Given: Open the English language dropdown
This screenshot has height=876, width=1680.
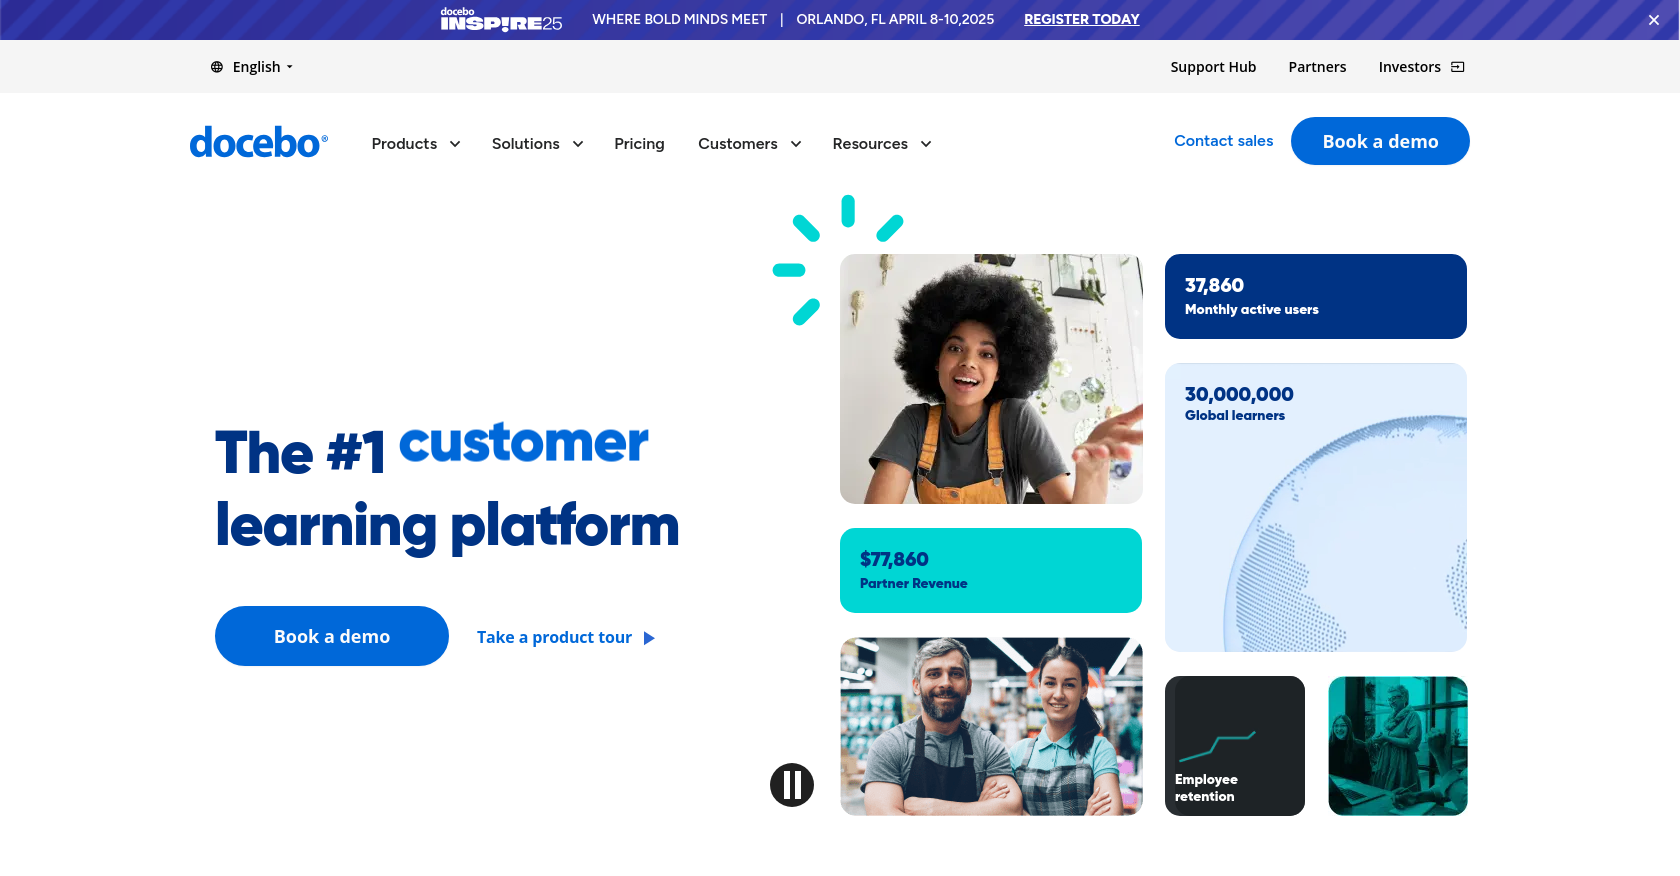Looking at the screenshot, I should tap(252, 67).
